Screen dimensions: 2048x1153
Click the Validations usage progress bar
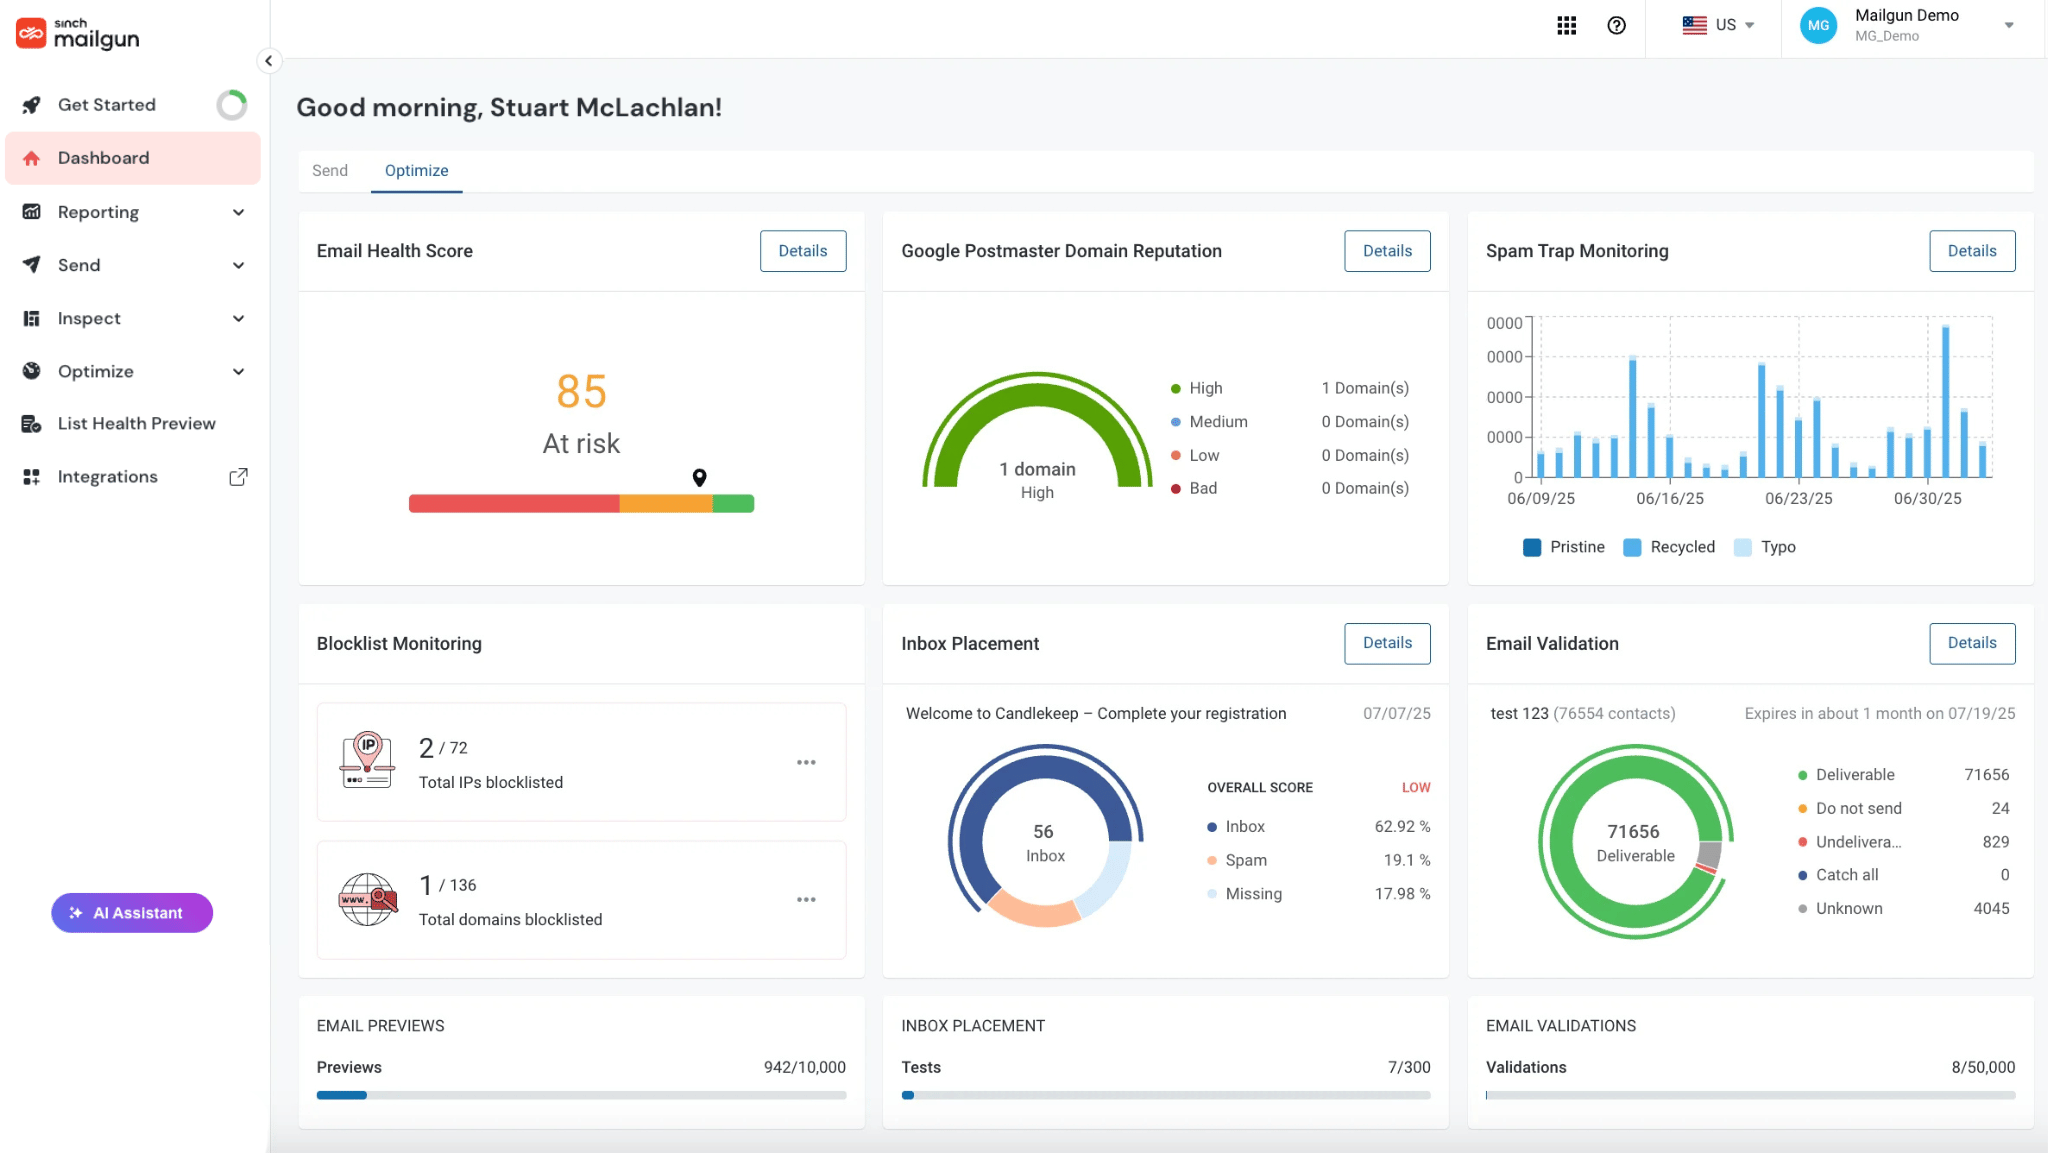[1750, 1095]
